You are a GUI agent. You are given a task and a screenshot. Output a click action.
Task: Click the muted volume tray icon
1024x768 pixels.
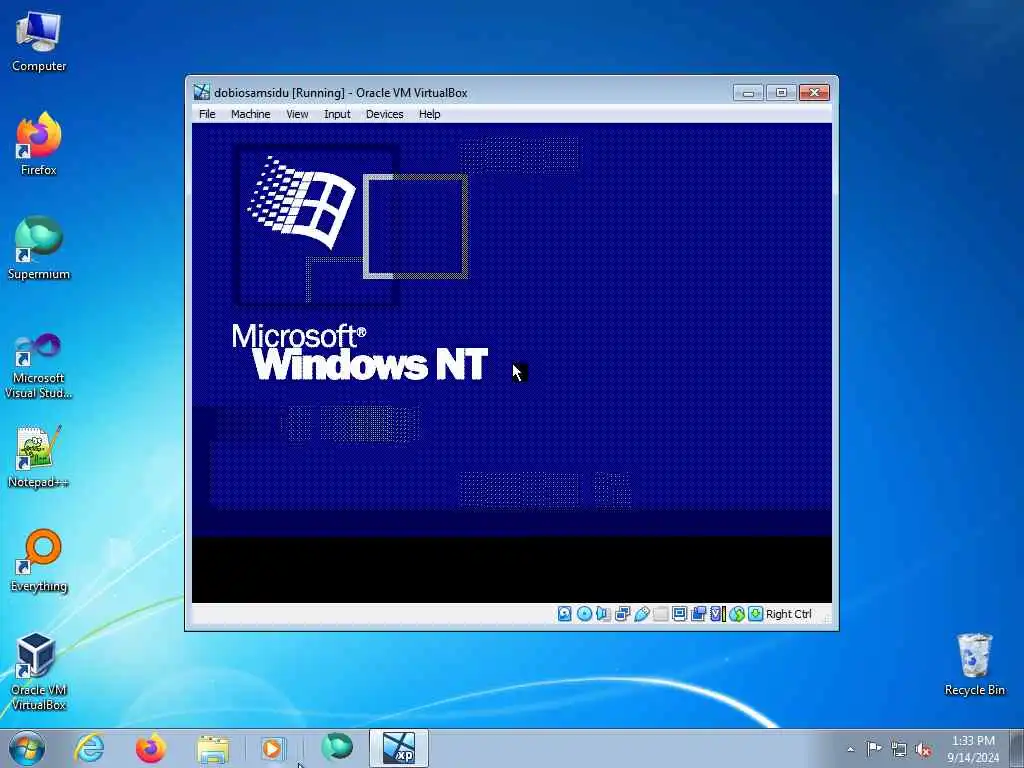click(x=923, y=749)
